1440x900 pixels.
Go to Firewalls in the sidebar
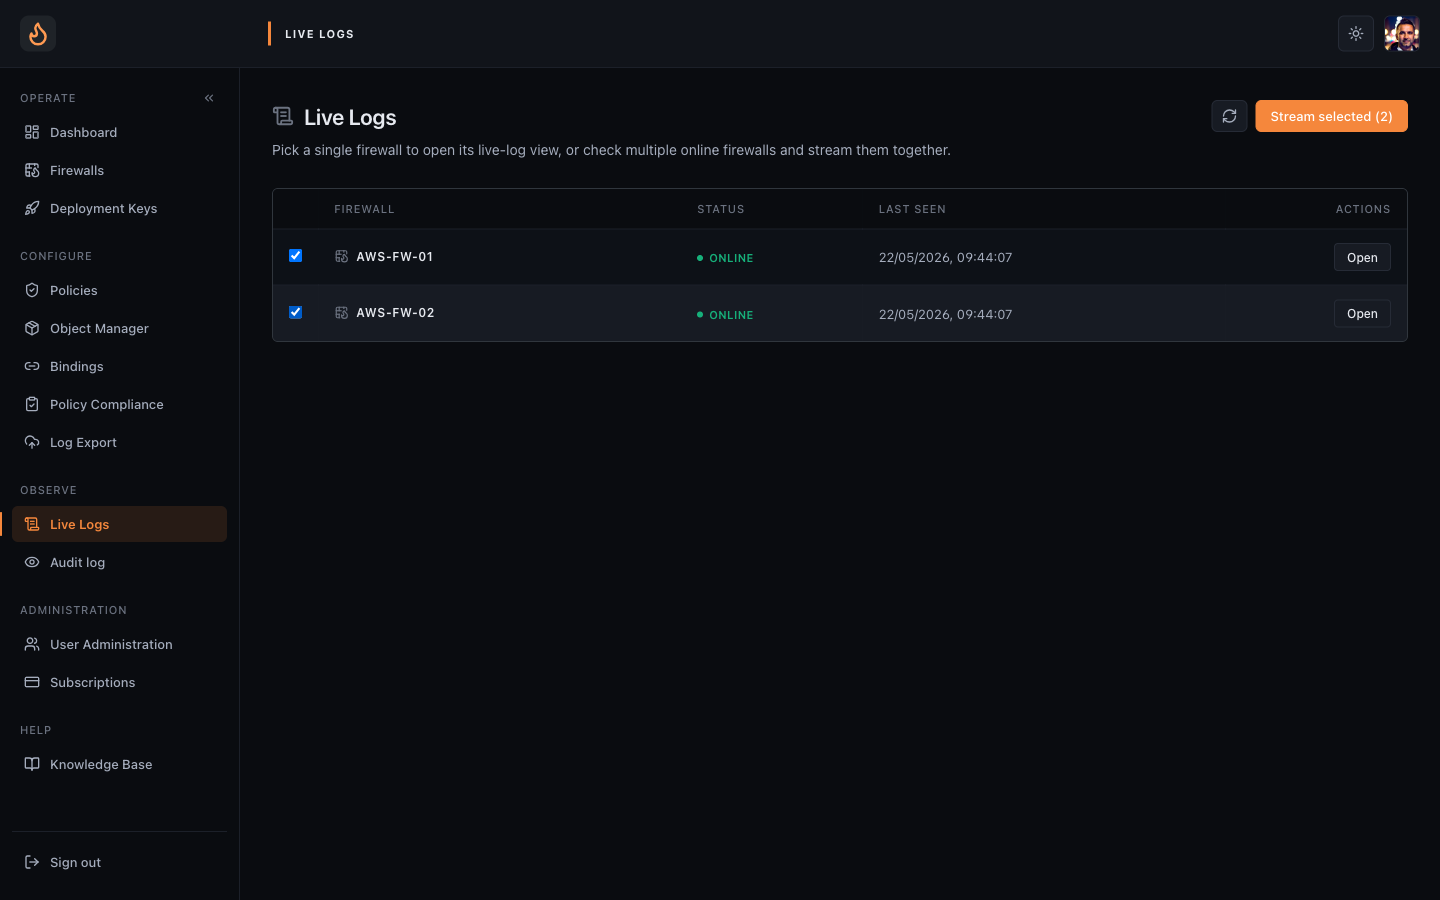coord(119,170)
